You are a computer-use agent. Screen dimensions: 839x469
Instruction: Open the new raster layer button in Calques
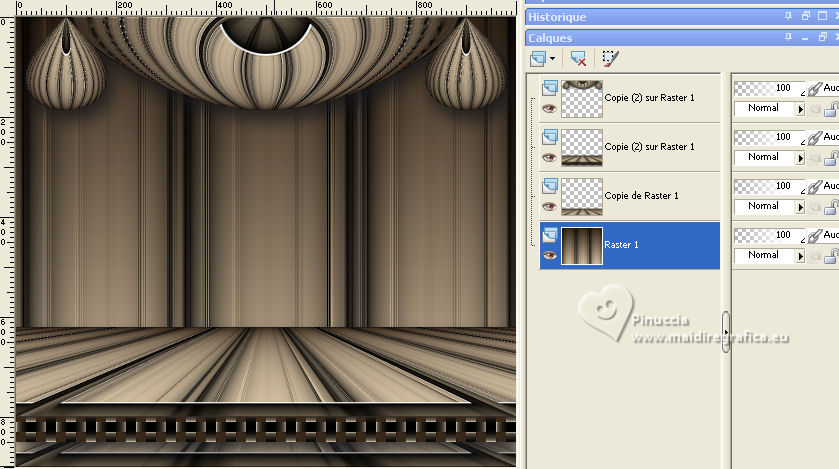tap(538, 58)
